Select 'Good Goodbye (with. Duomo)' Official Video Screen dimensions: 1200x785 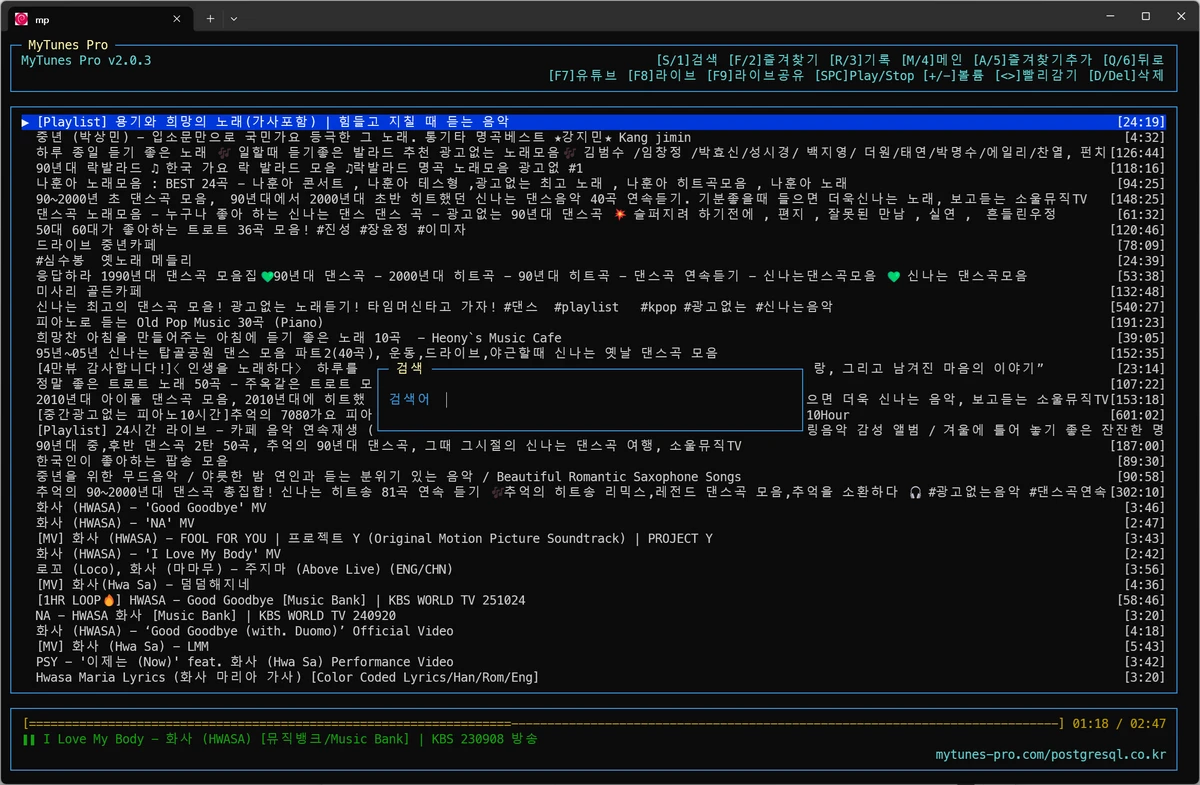(x=593, y=631)
